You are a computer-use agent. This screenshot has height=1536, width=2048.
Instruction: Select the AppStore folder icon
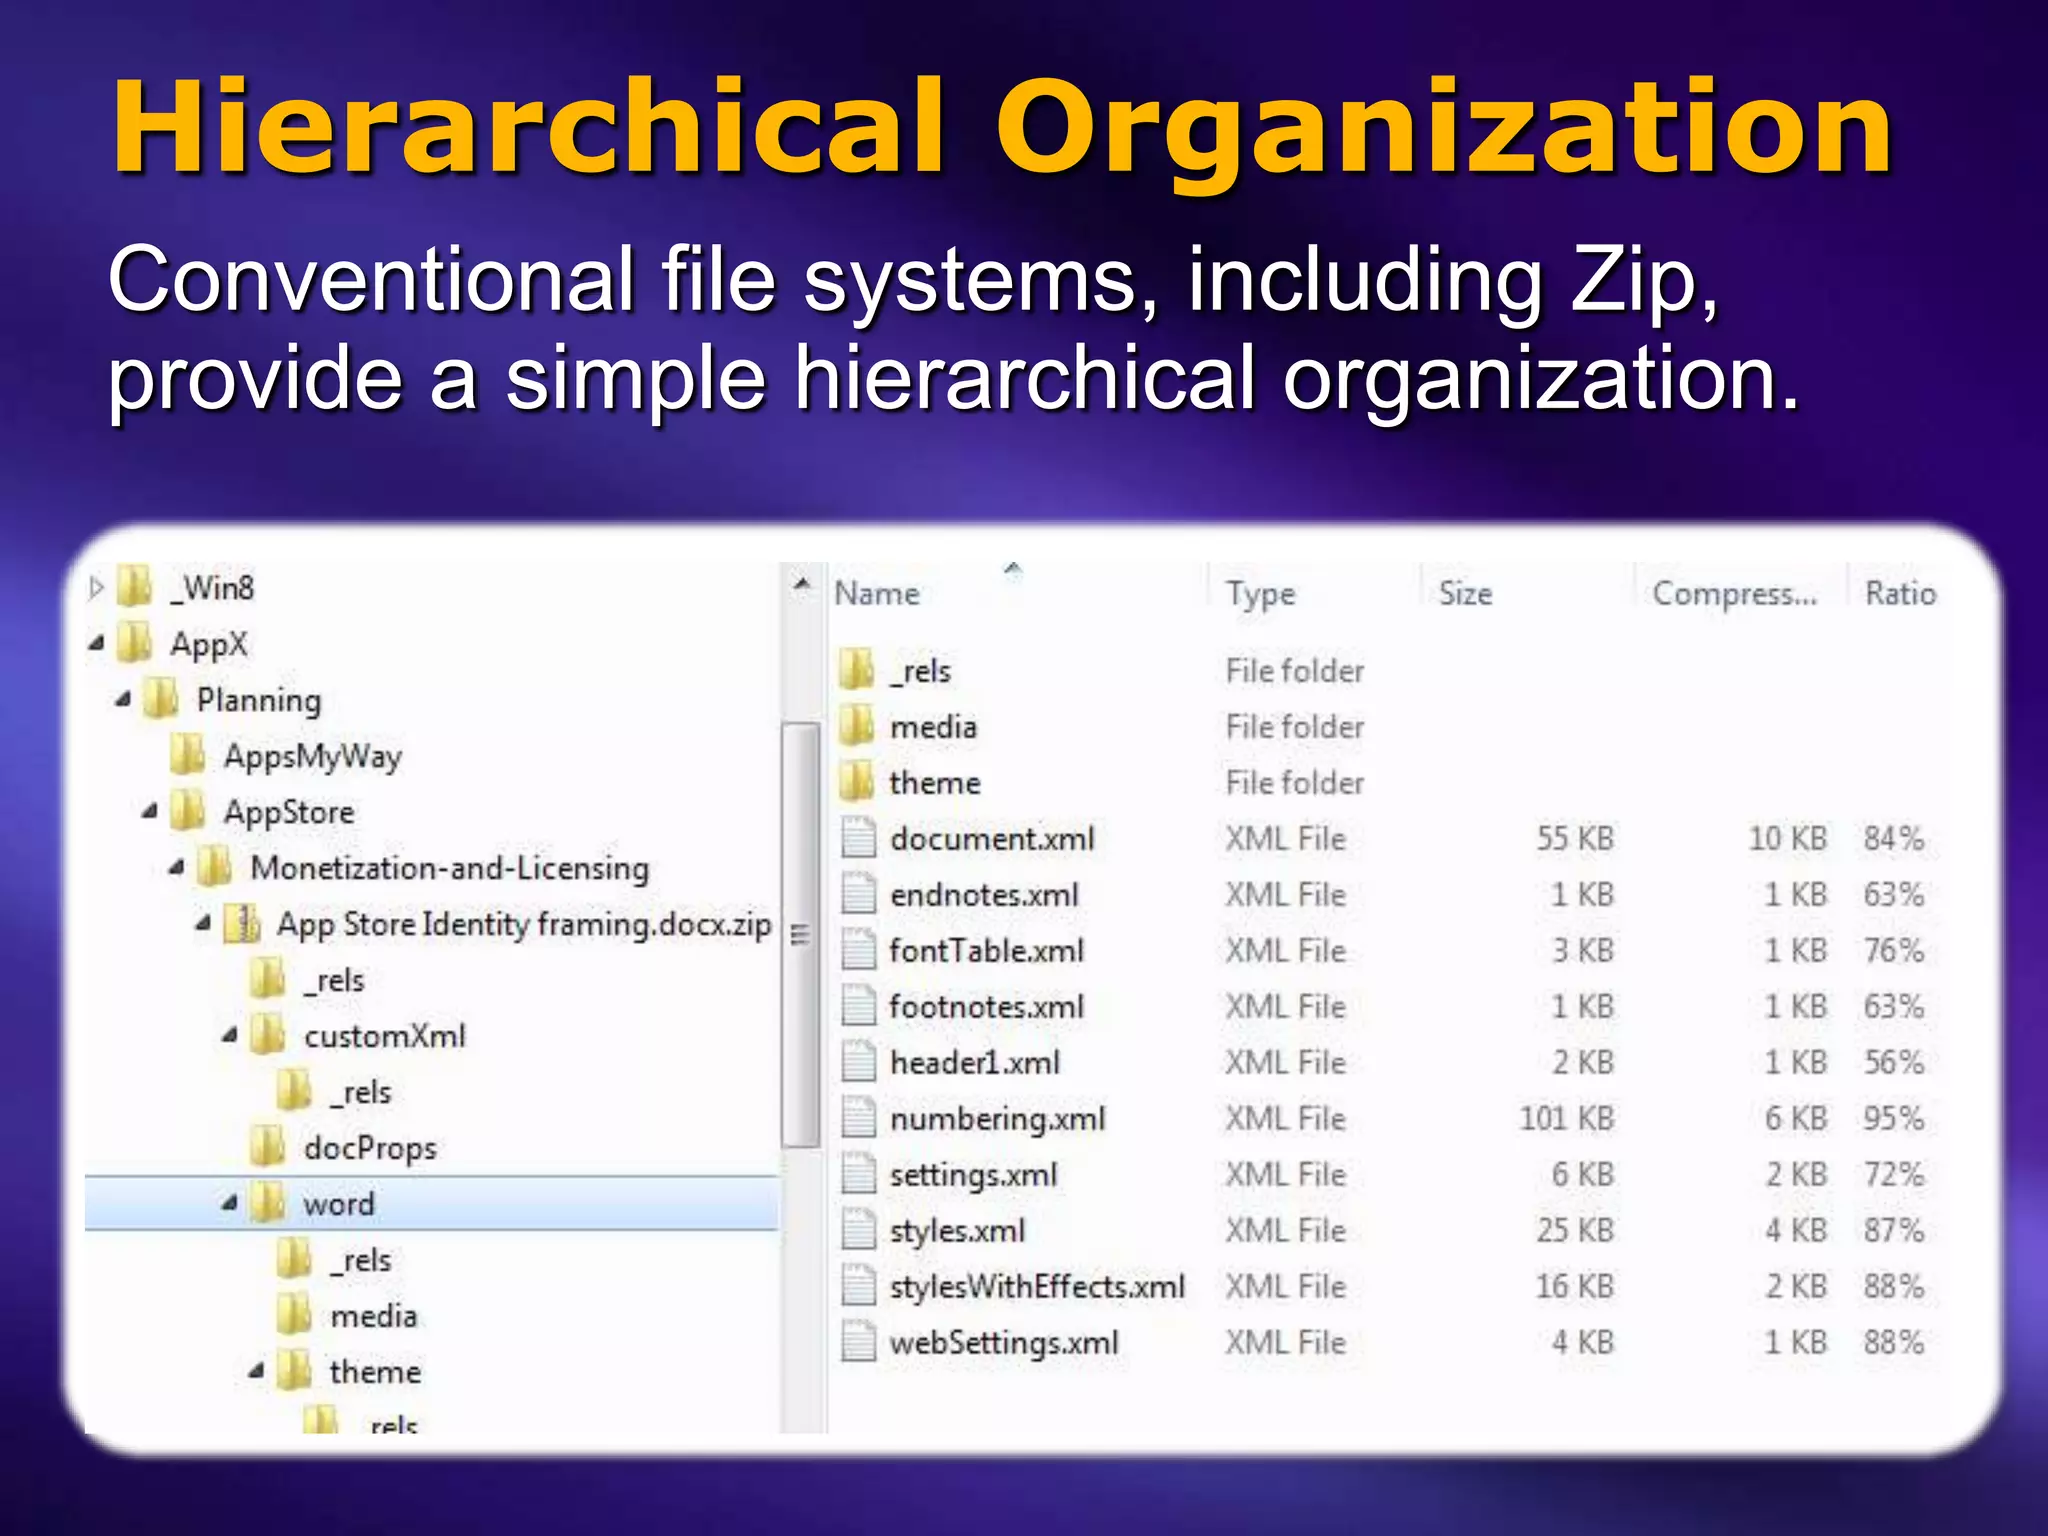pyautogui.click(x=188, y=811)
